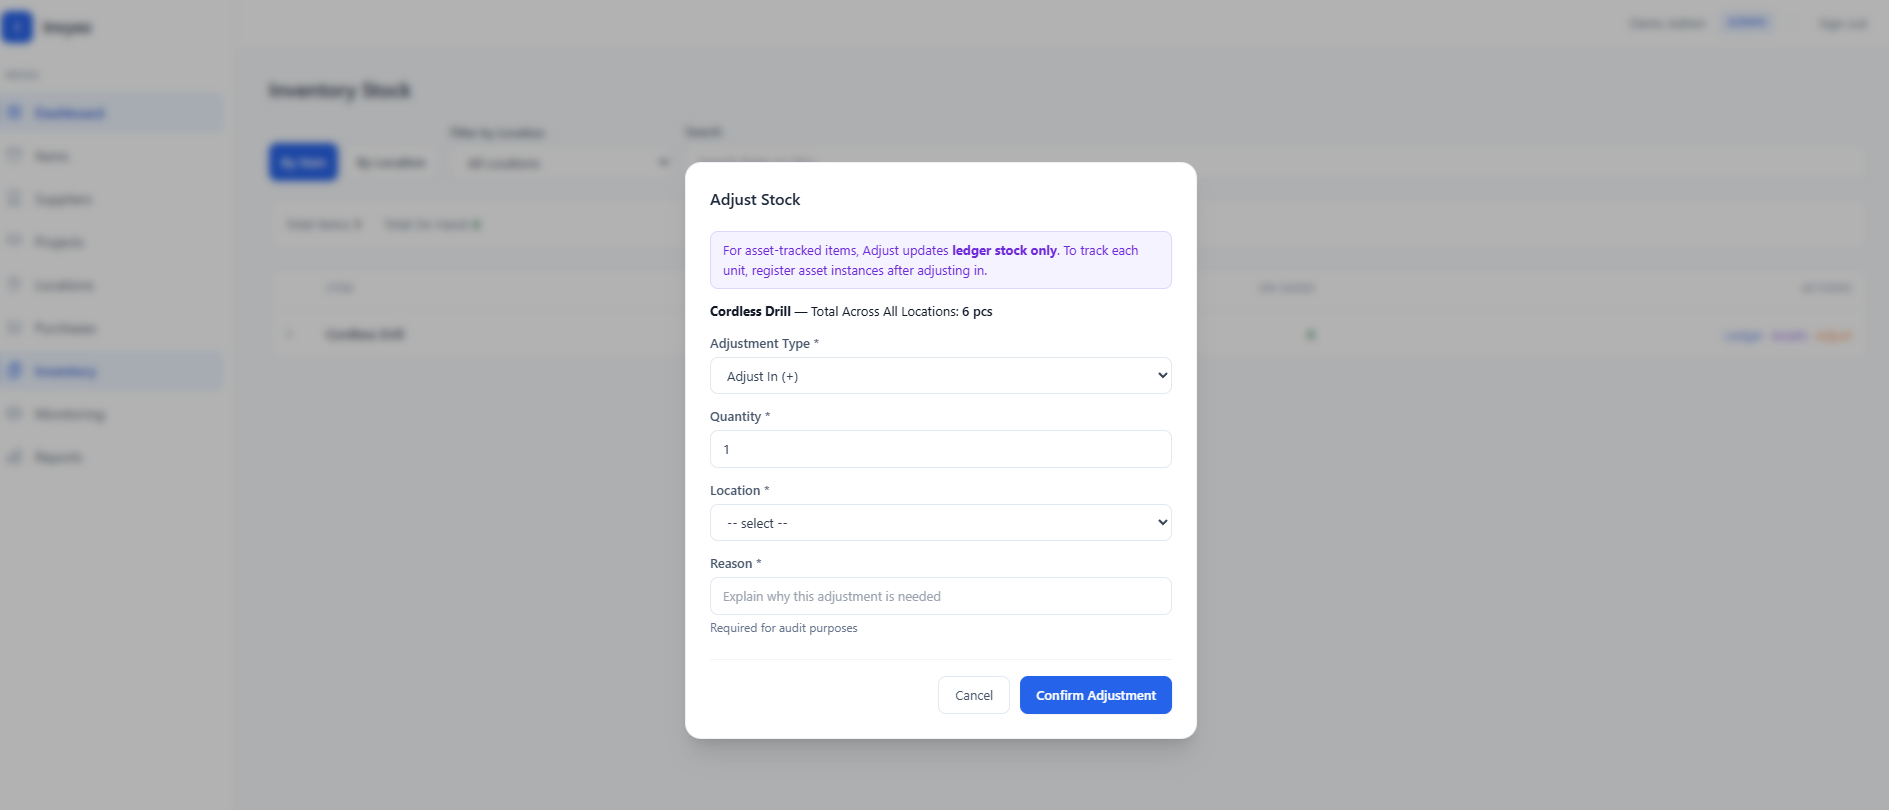Cancel the Adjust Stock dialog
This screenshot has width=1889, height=810.
click(973, 695)
